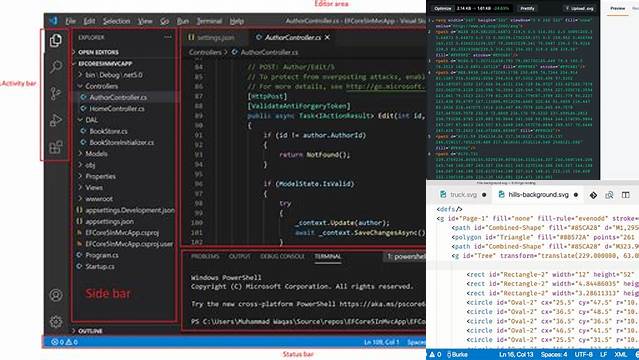Screen dimensions: 639x360
Task: Open the Extensions view
Action: 56,147
